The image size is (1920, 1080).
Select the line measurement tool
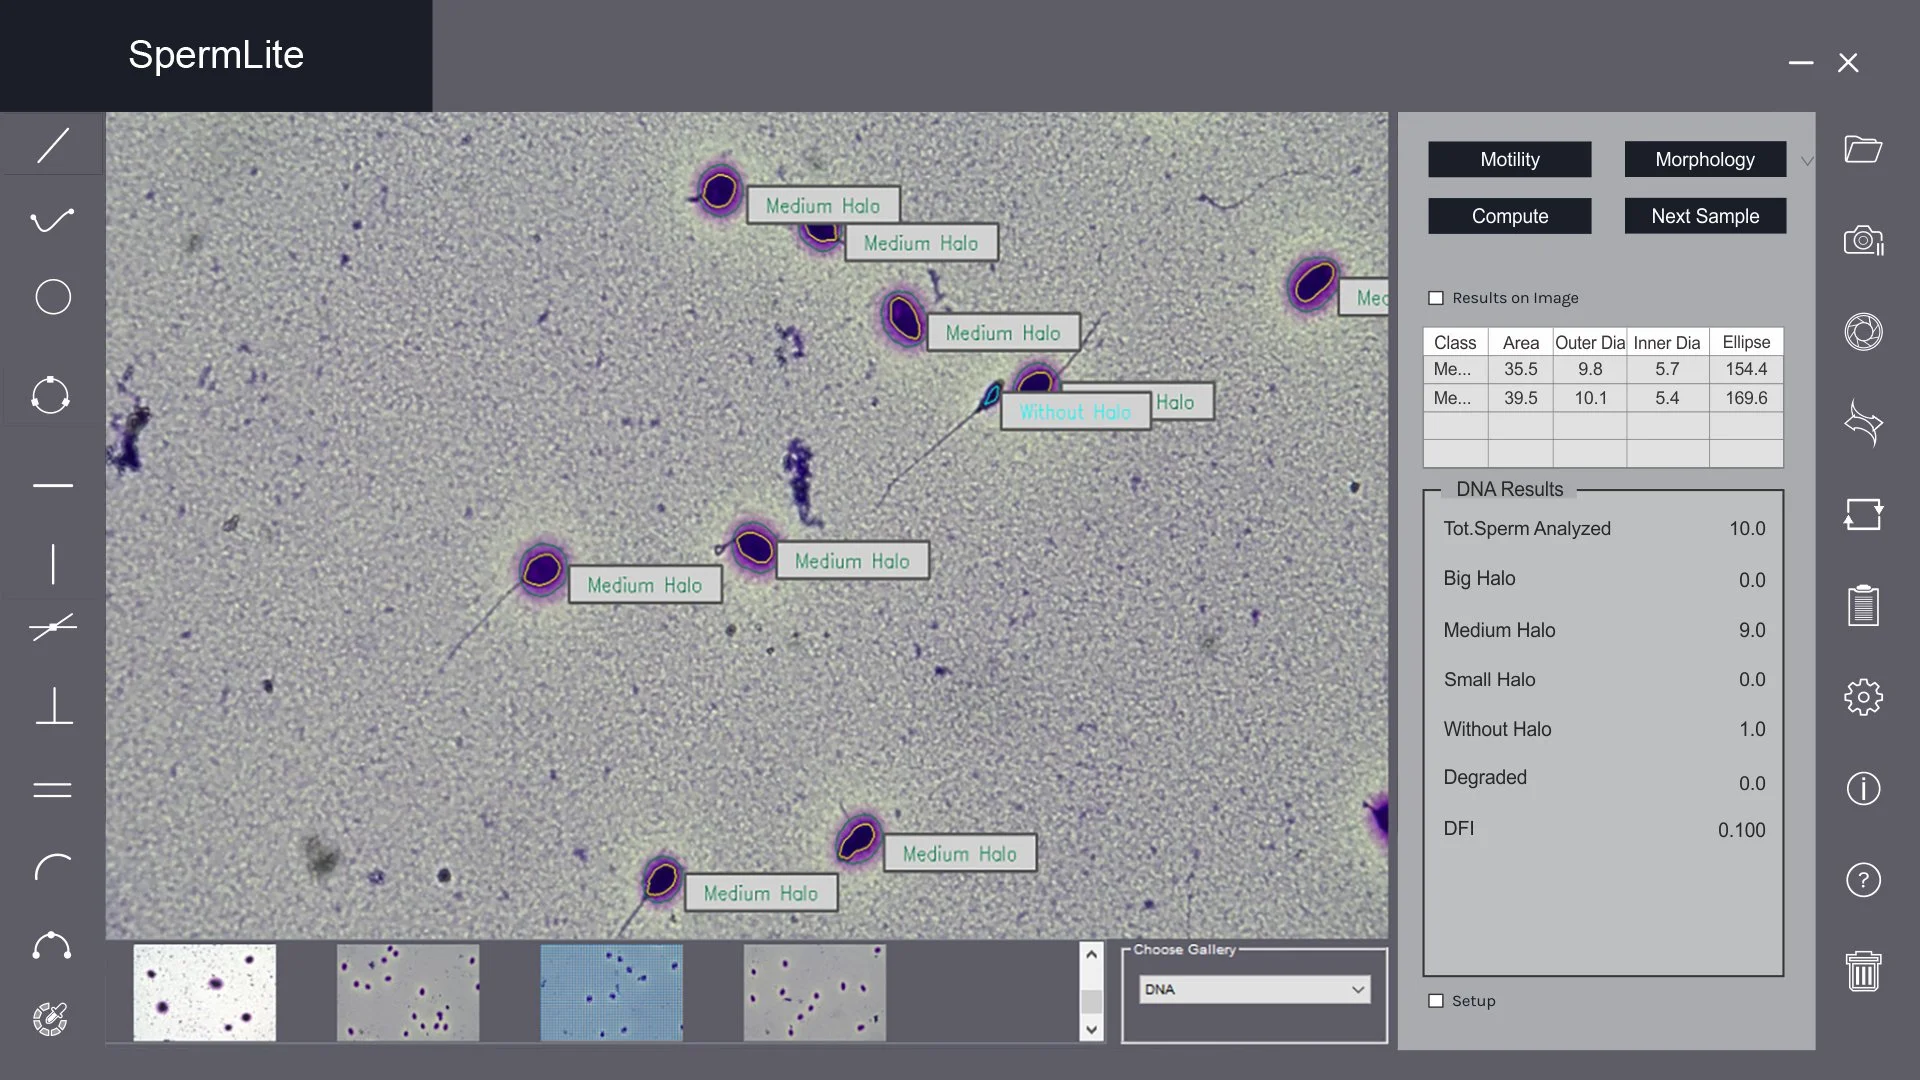52,145
